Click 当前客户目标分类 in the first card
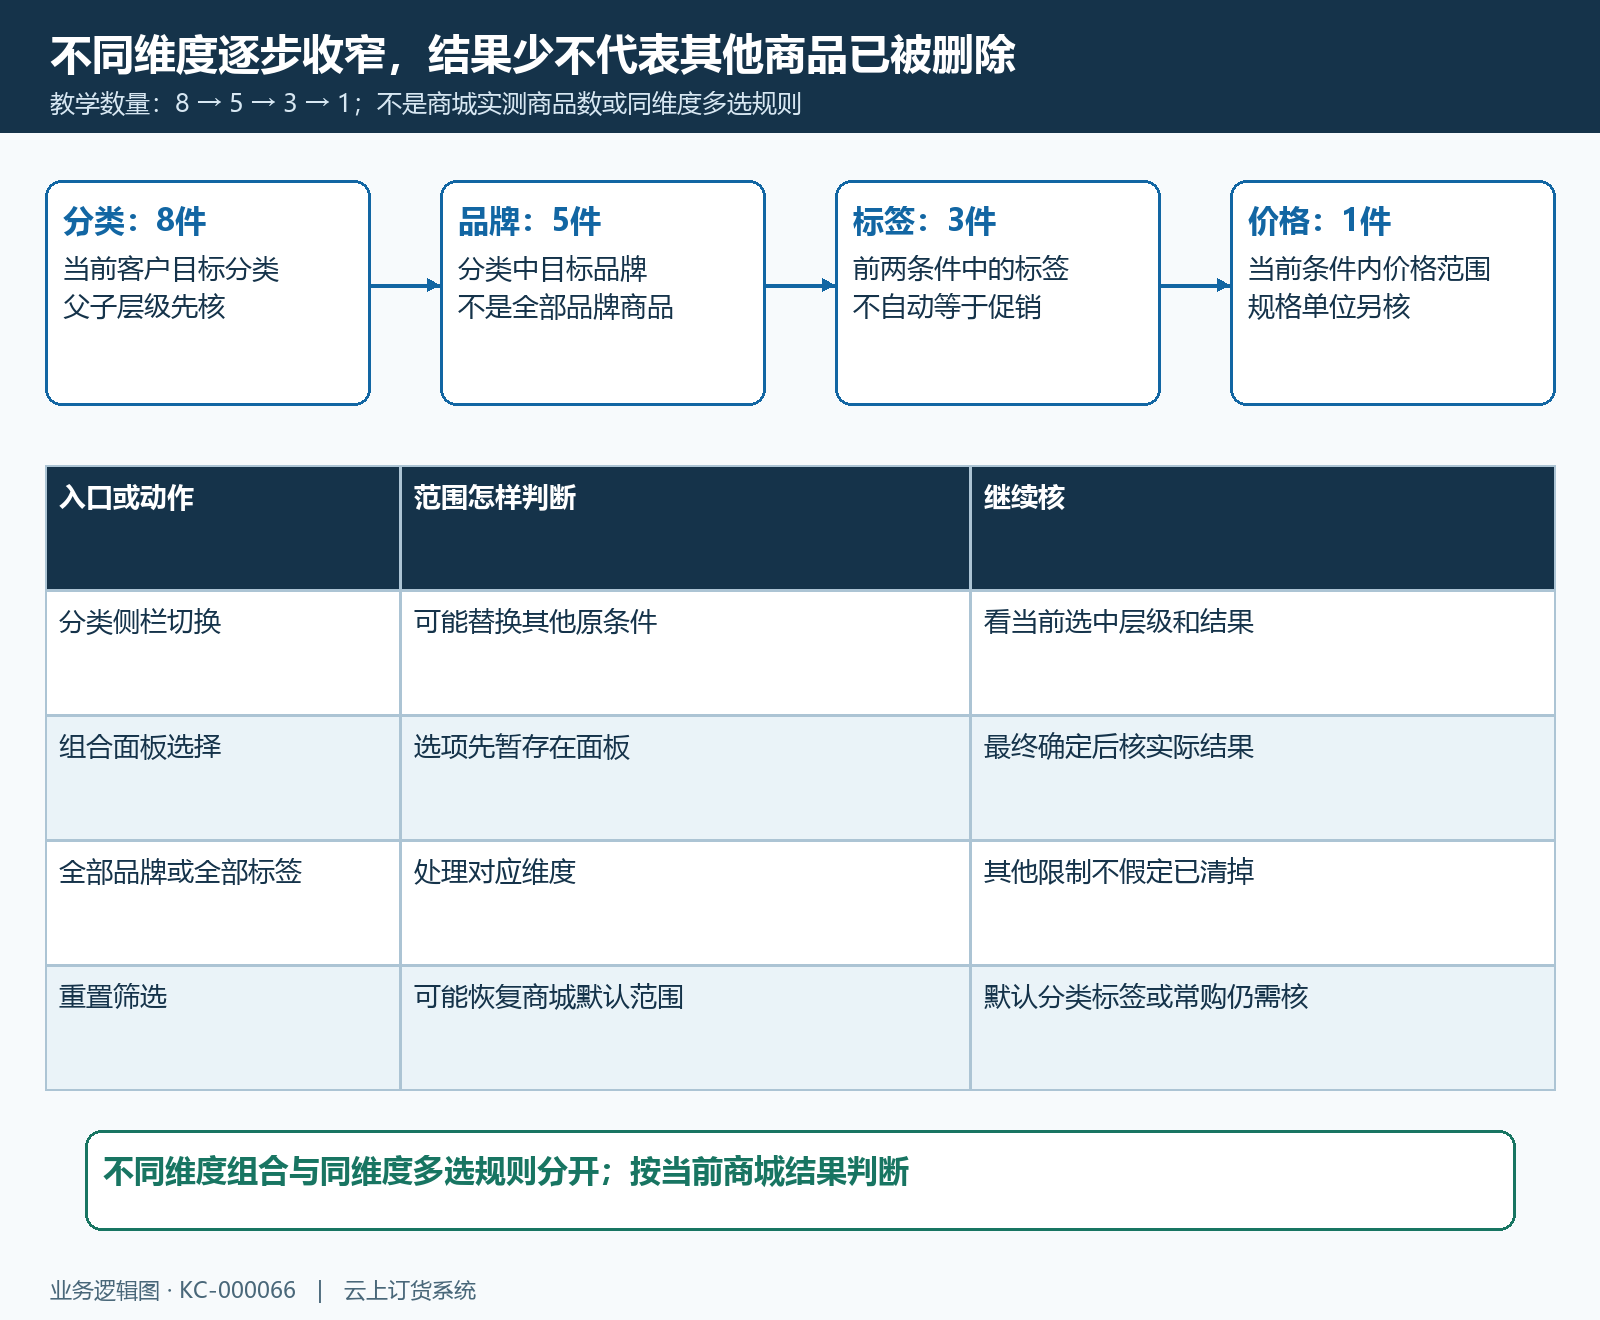 point(171,269)
